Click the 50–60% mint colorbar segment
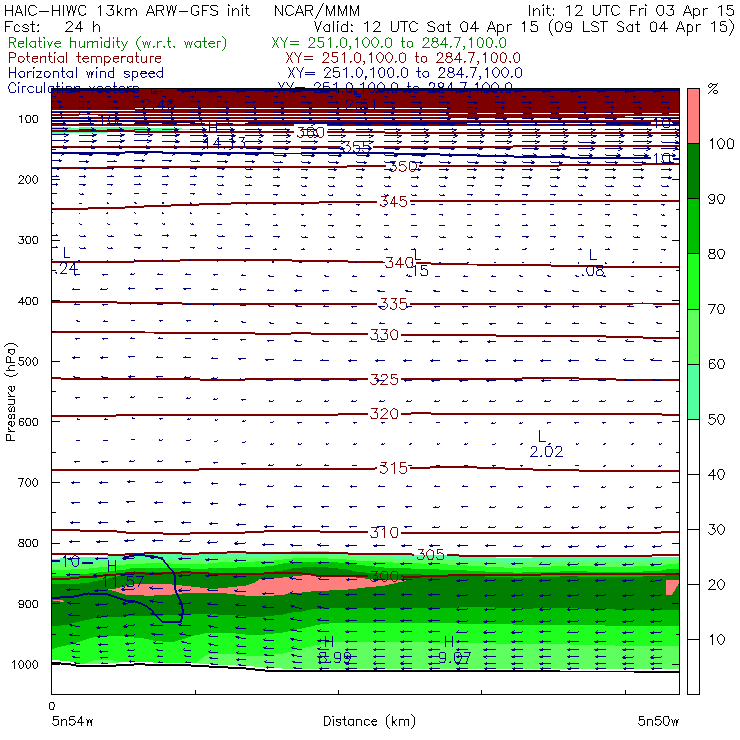 pyautogui.click(x=693, y=392)
